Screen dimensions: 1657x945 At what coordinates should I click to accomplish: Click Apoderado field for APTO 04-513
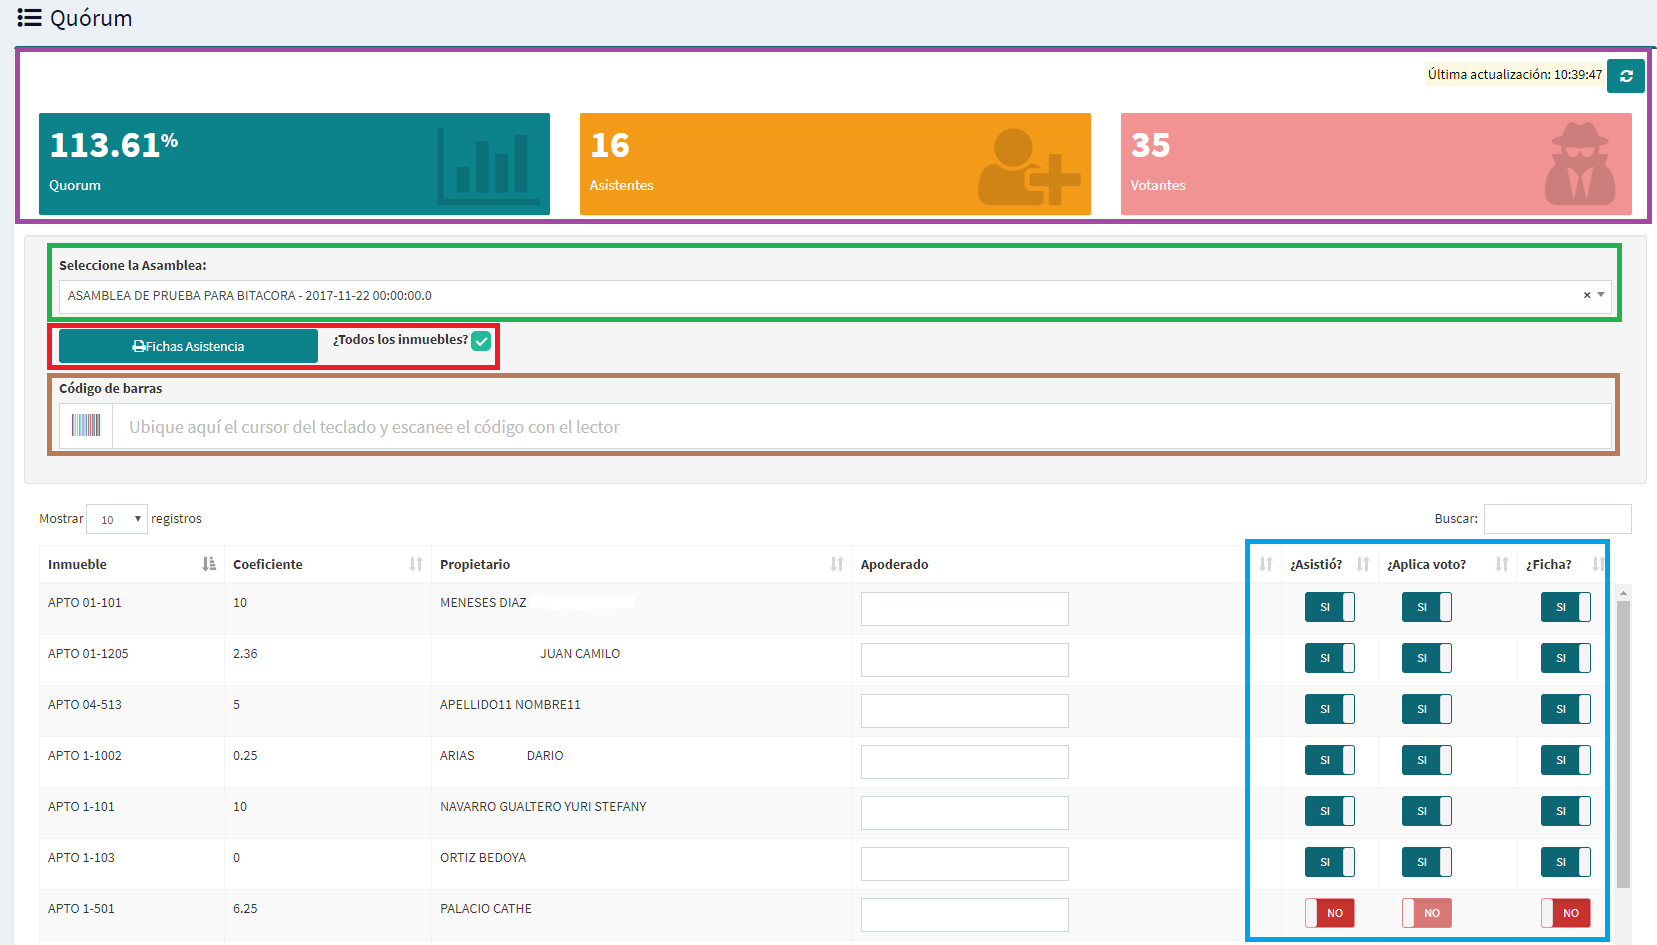pyautogui.click(x=964, y=711)
